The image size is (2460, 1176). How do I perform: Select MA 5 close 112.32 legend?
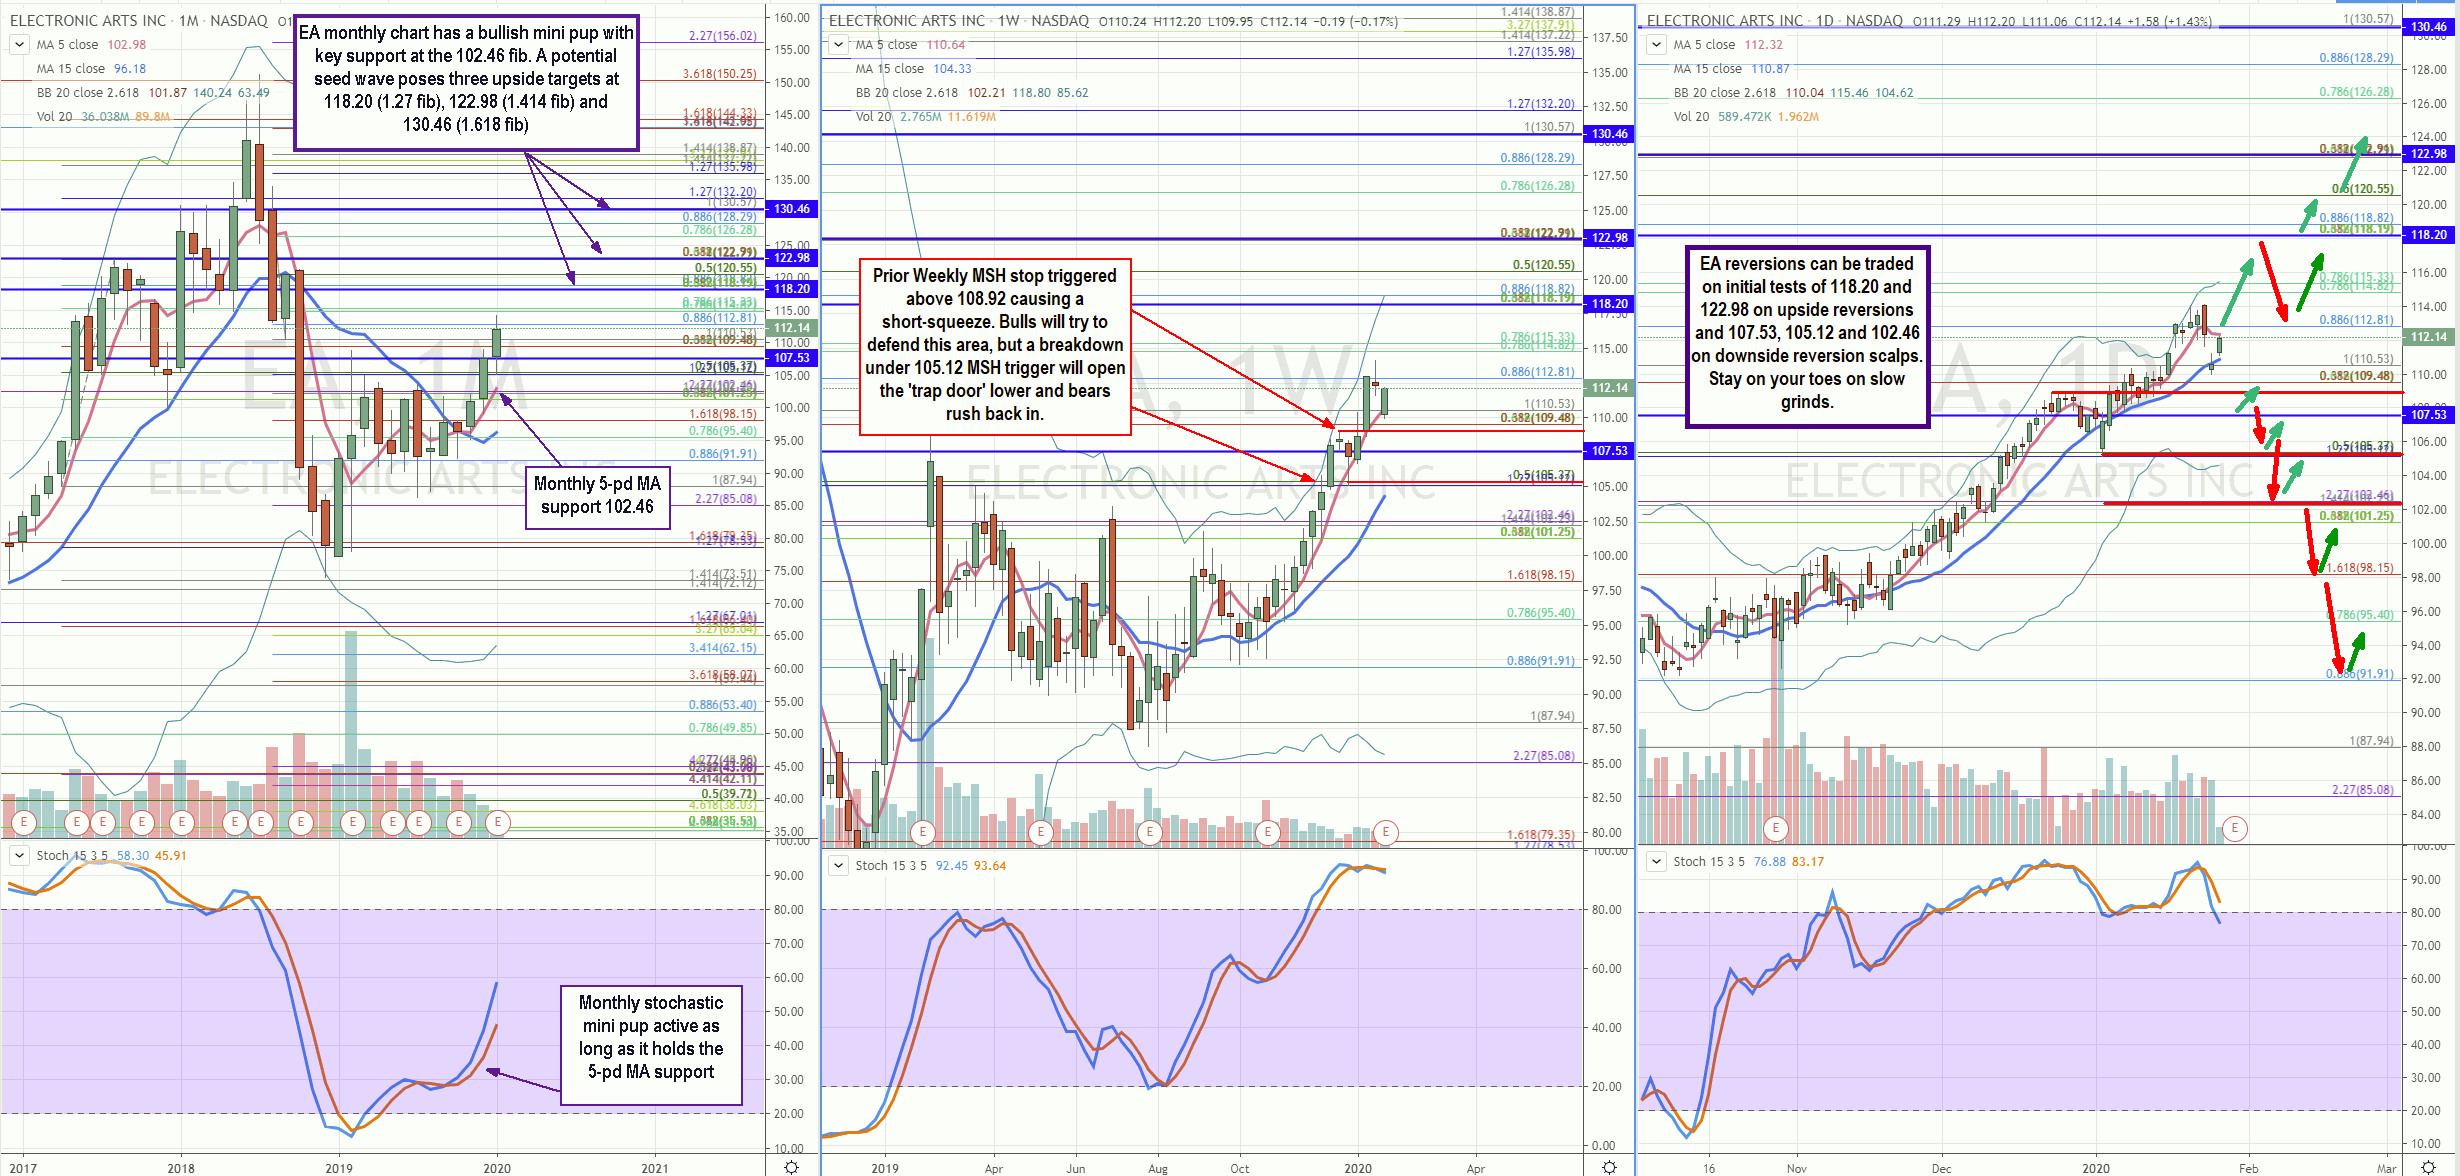[1728, 45]
